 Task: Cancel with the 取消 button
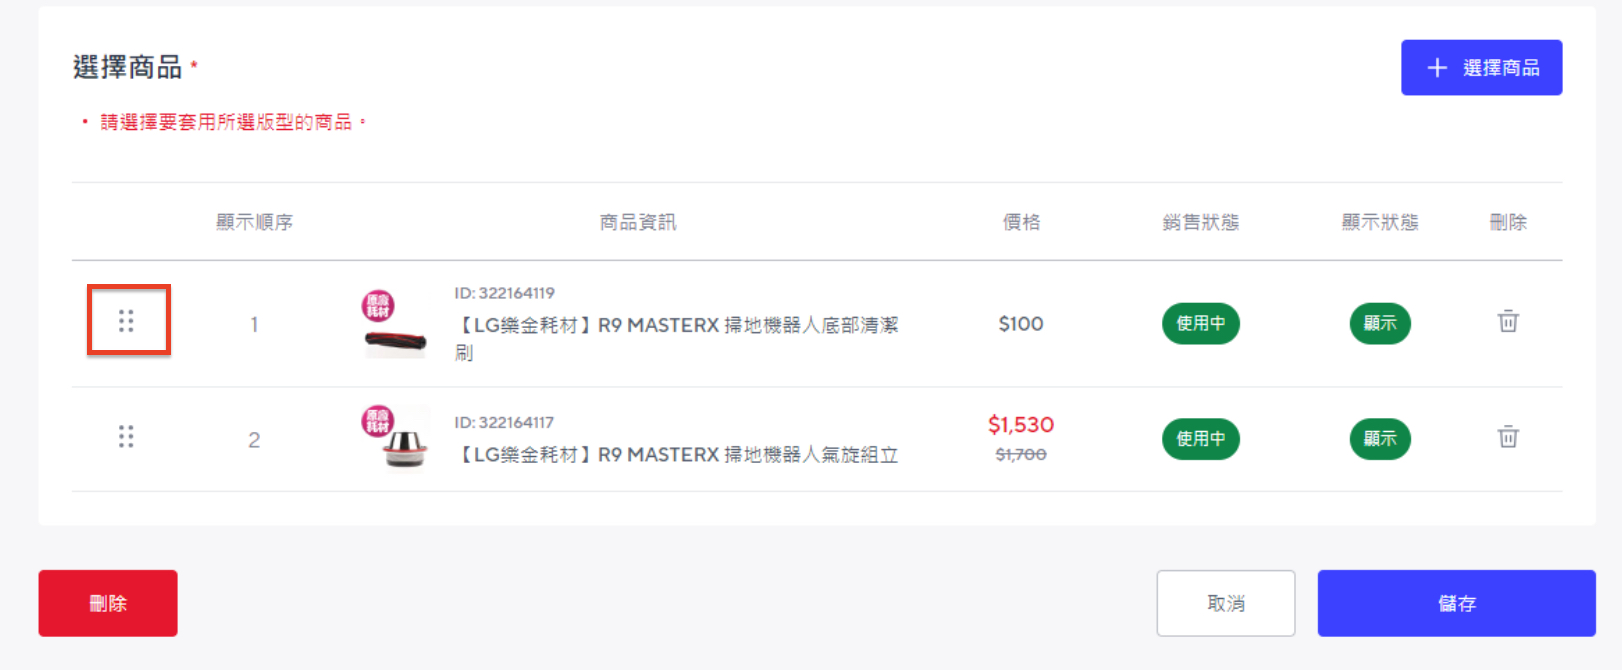[1226, 603]
